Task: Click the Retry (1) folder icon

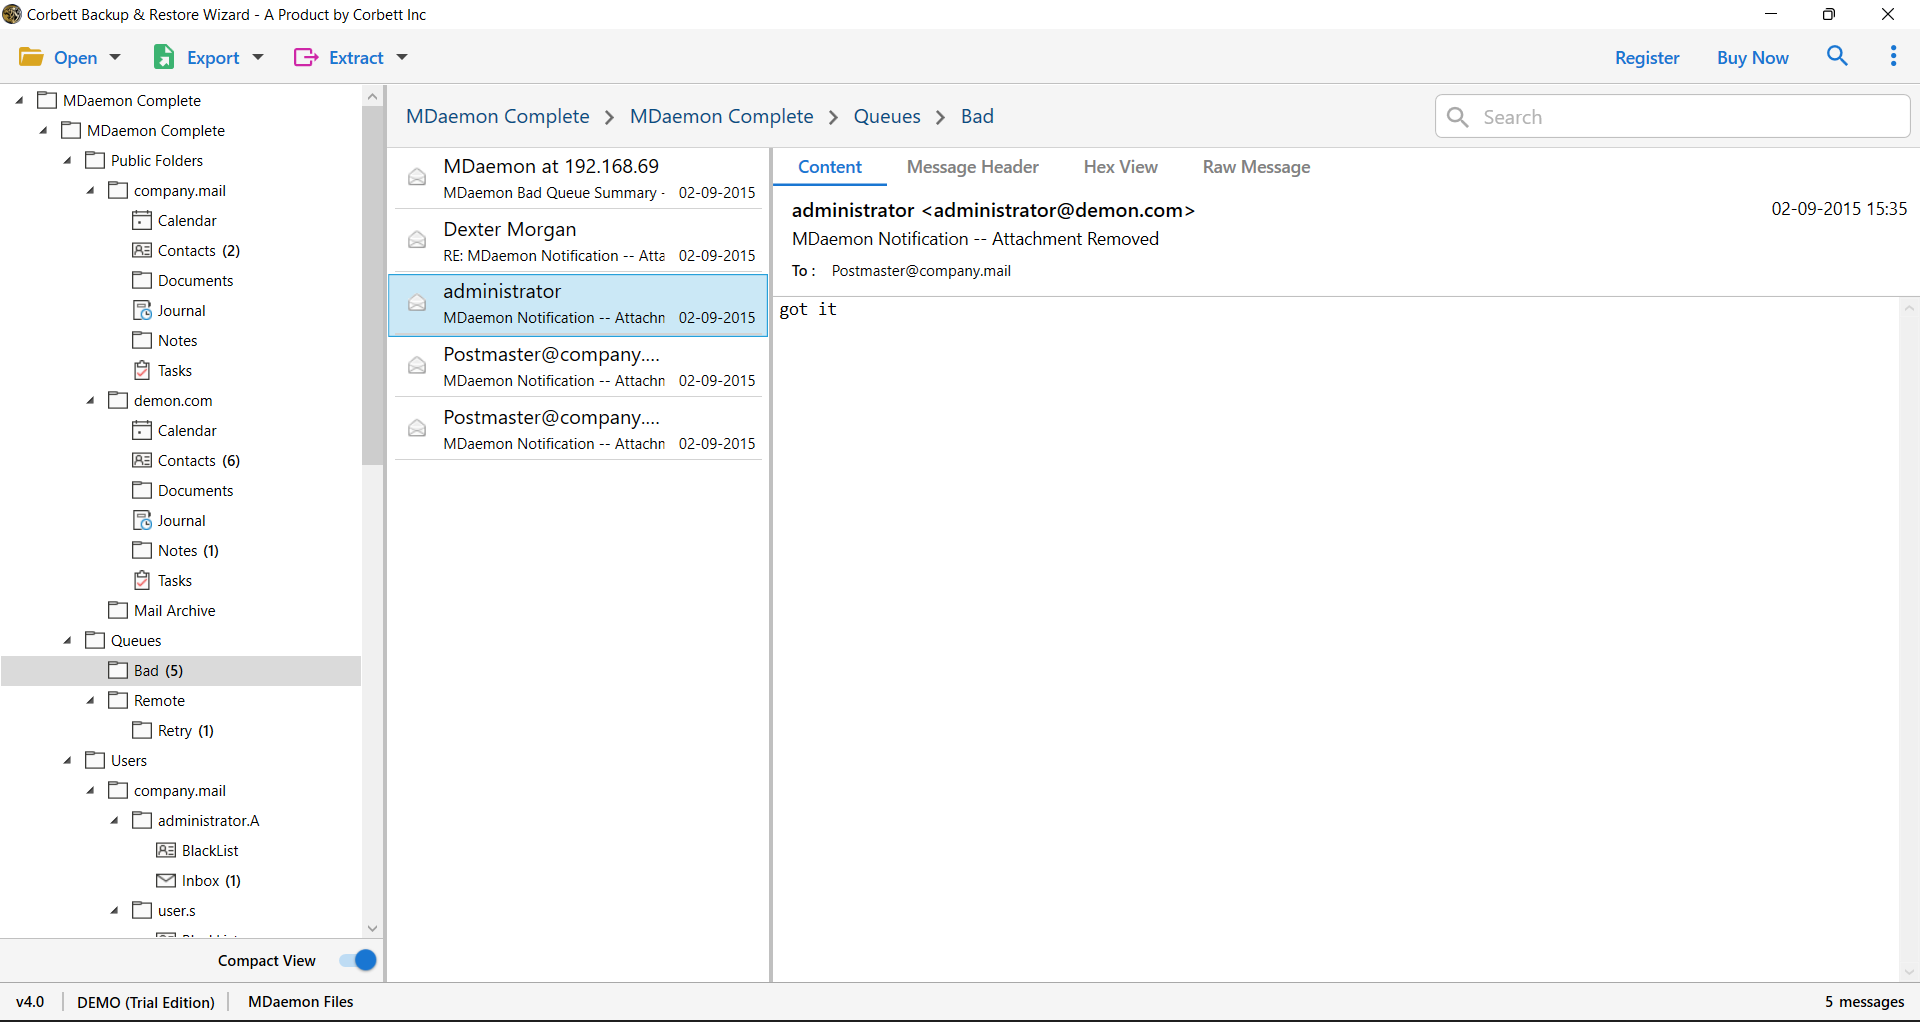Action: coord(142,730)
